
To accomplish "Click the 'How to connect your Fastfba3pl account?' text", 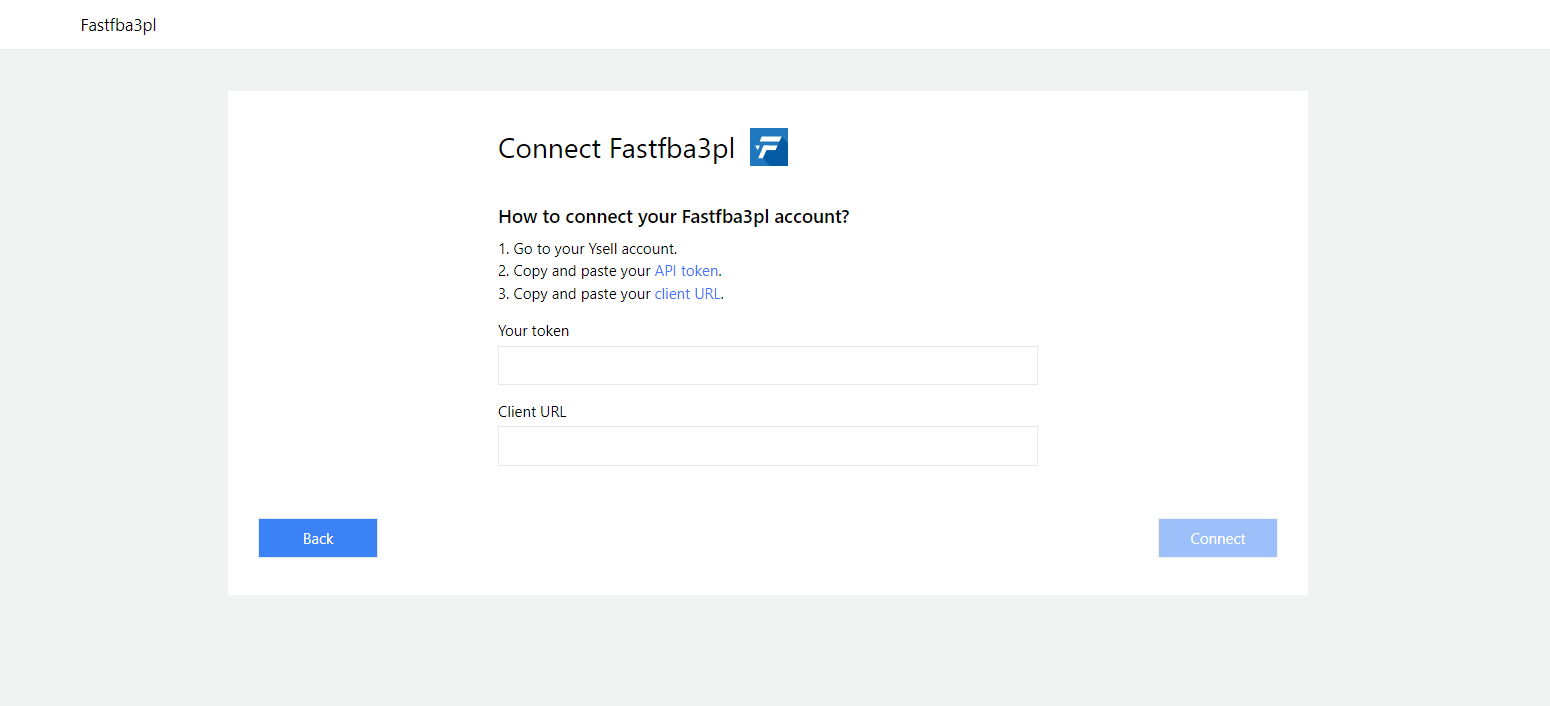I will point(674,217).
